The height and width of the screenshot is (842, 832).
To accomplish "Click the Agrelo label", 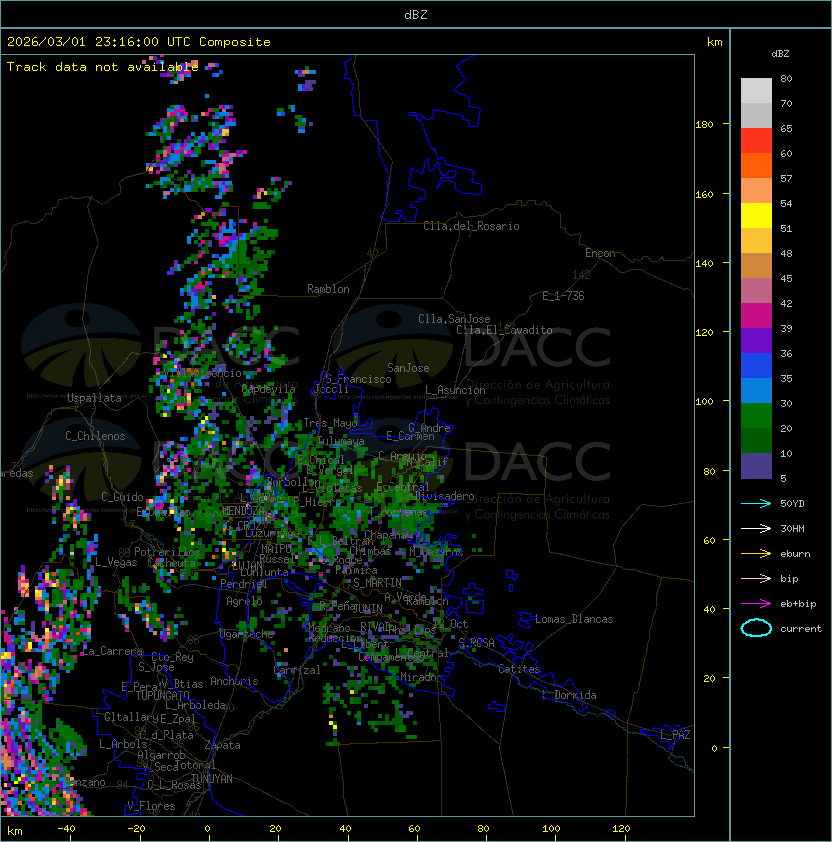I will pyautogui.click(x=244, y=601).
